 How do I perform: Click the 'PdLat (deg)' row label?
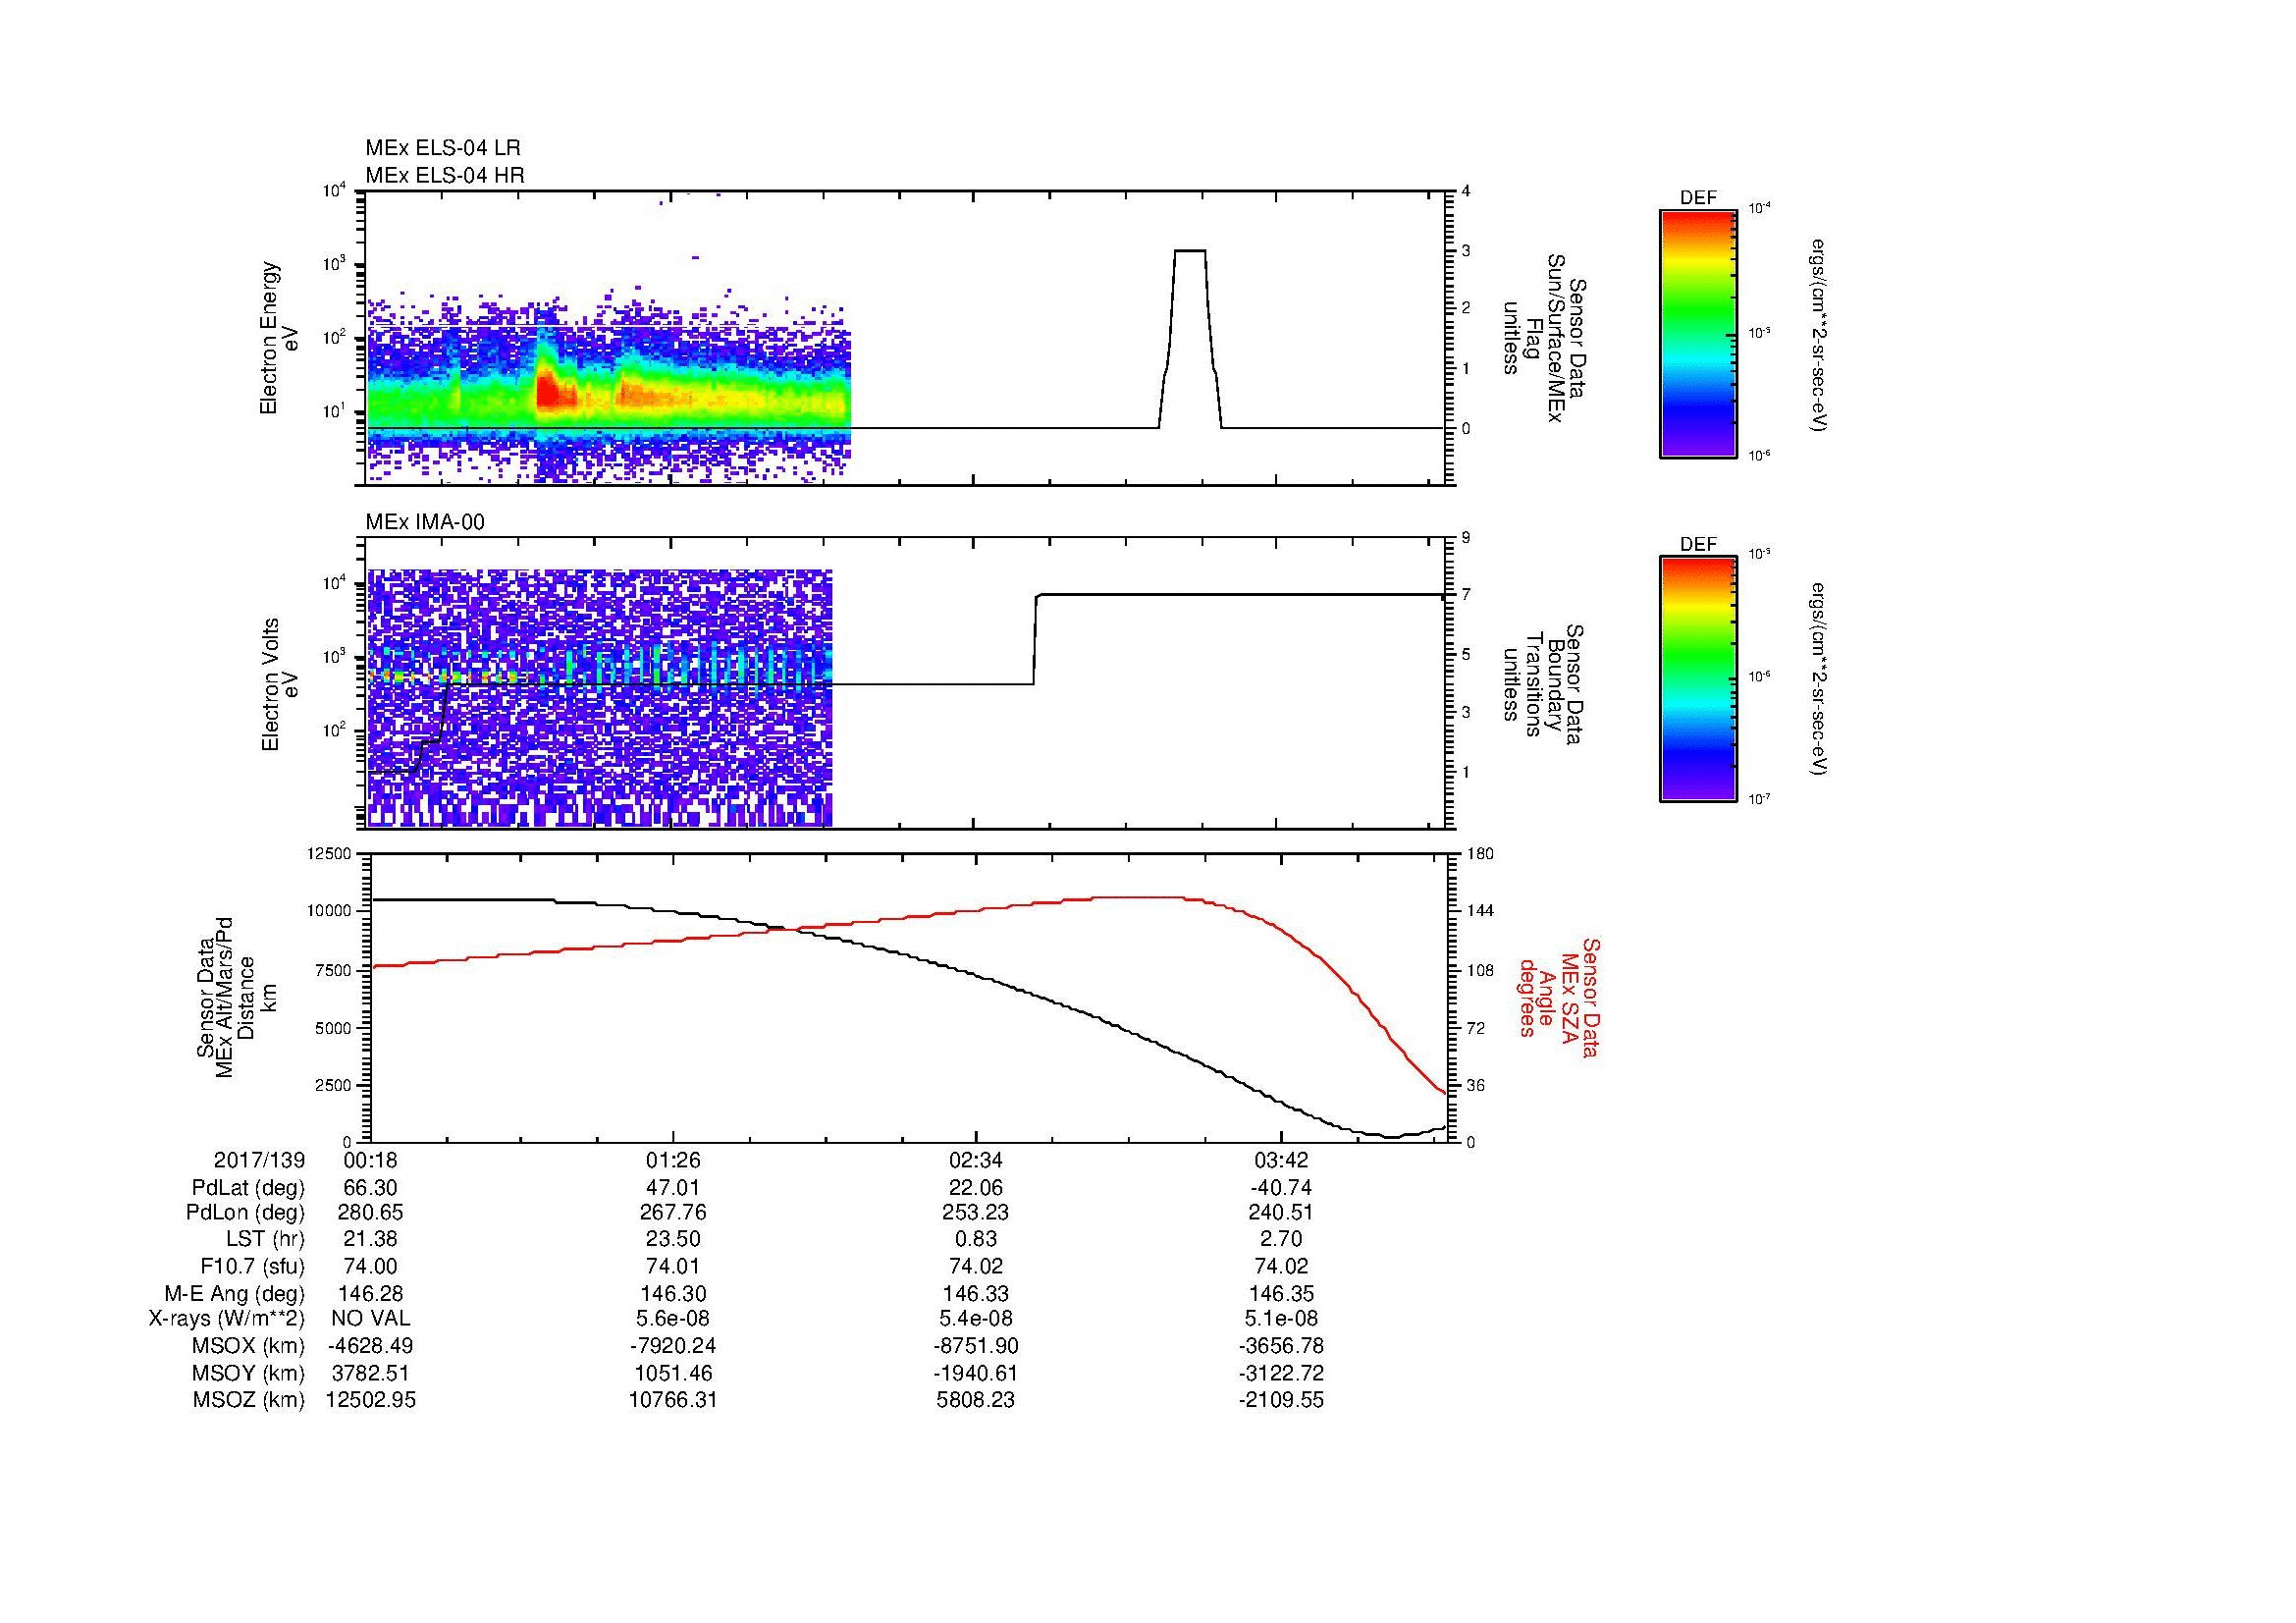tap(248, 1188)
